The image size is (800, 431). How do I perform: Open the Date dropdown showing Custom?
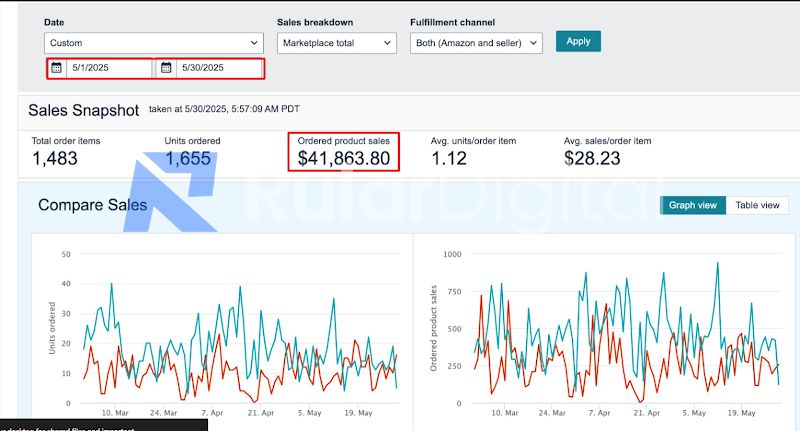tap(154, 43)
